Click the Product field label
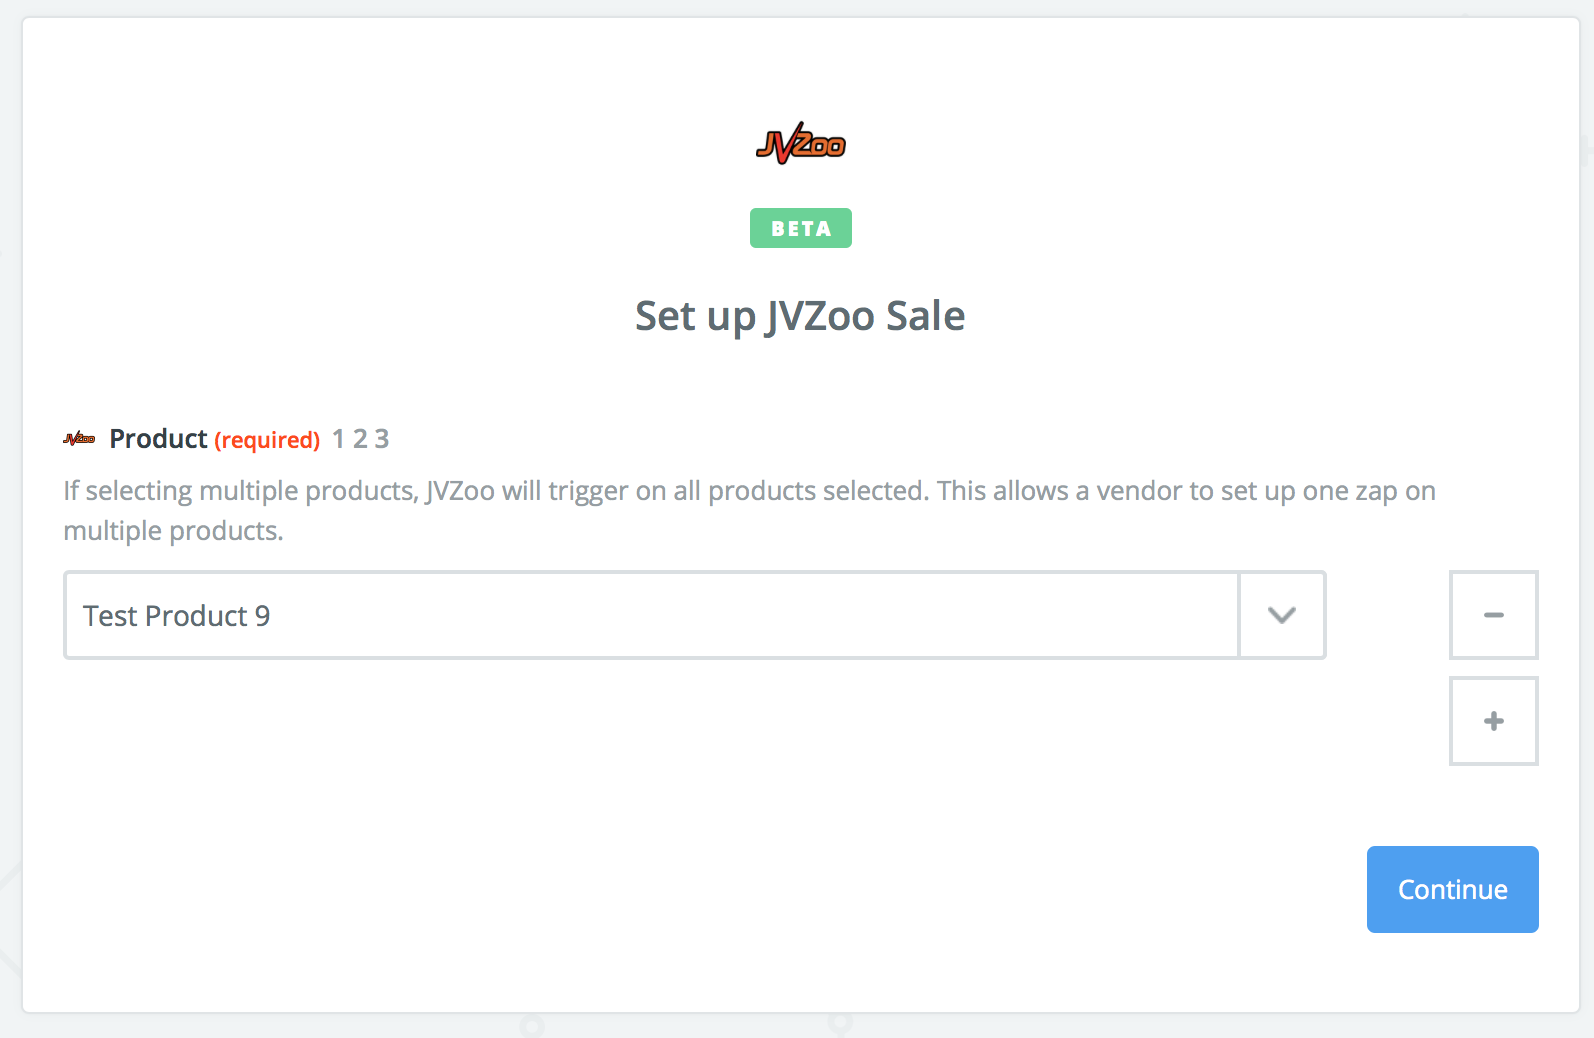Viewport: 1594px width, 1038px height. point(158,439)
